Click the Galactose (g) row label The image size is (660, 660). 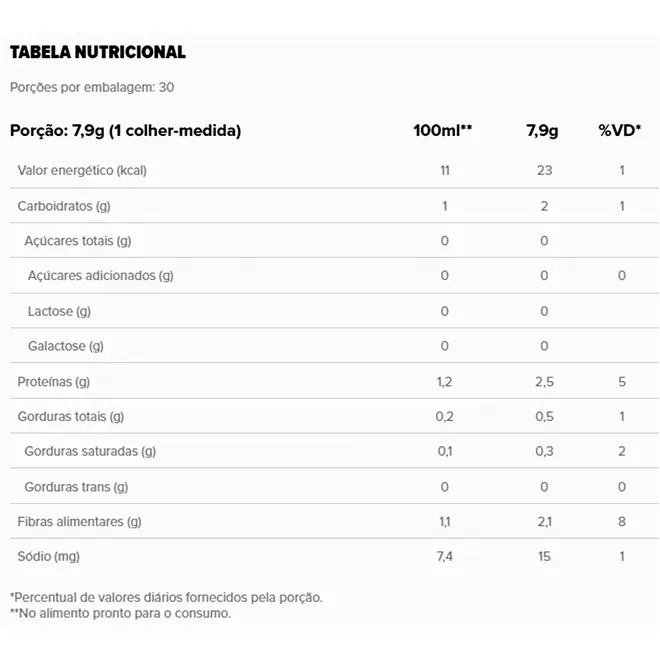pyautogui.click(x=66, y=346)
